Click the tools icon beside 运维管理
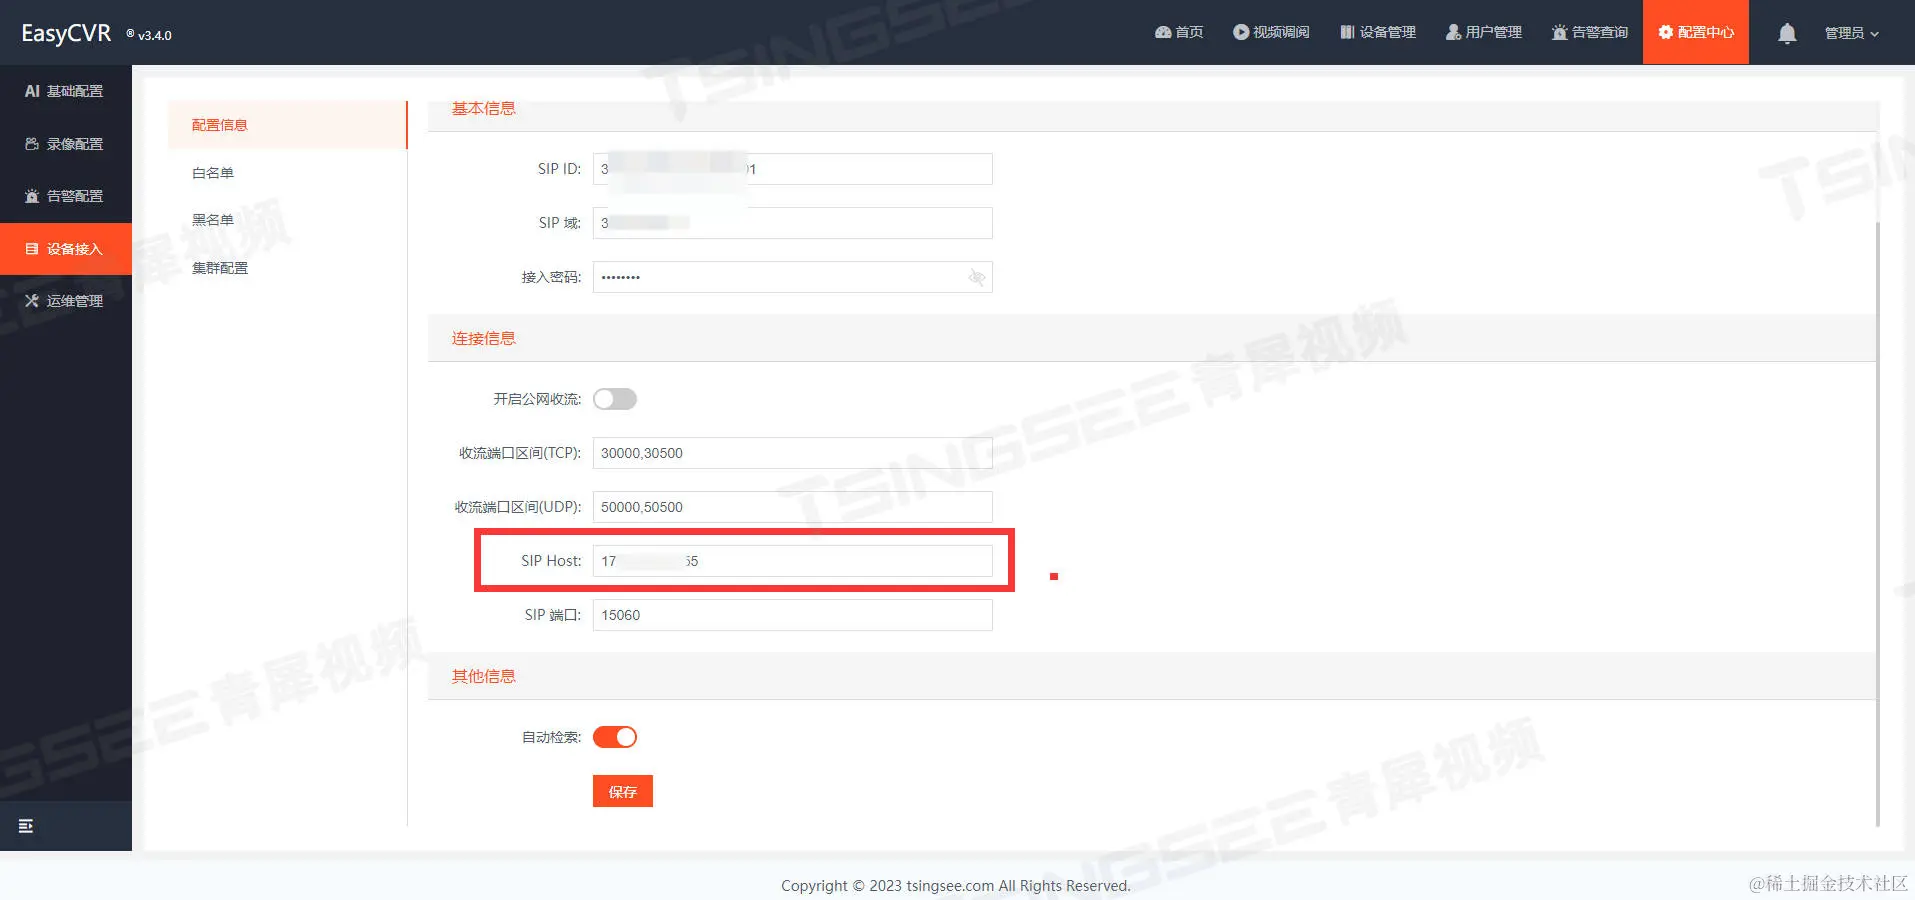 pyautogui.click(x=32, y=301)
